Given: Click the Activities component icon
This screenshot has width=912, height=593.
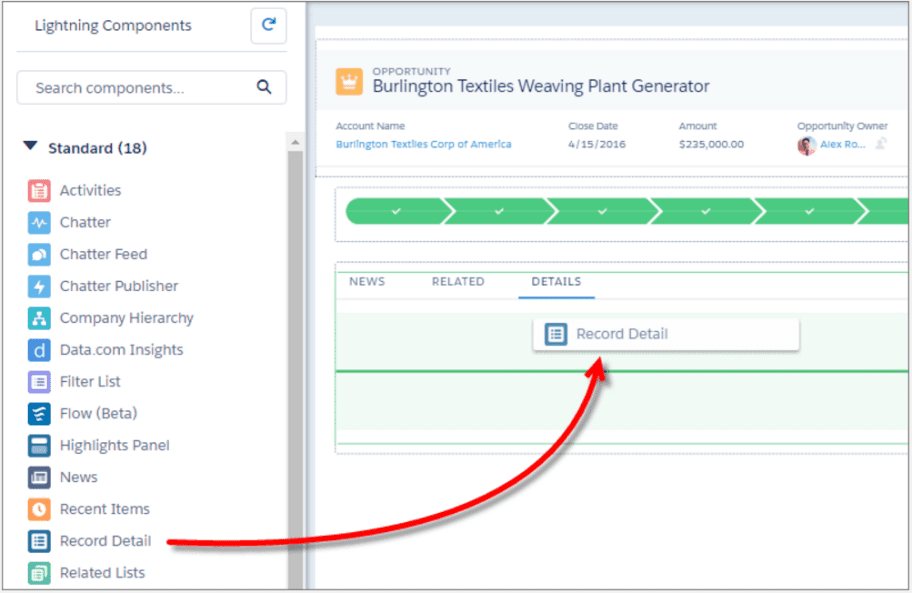Looking at the screenshot, I should 39,191.
